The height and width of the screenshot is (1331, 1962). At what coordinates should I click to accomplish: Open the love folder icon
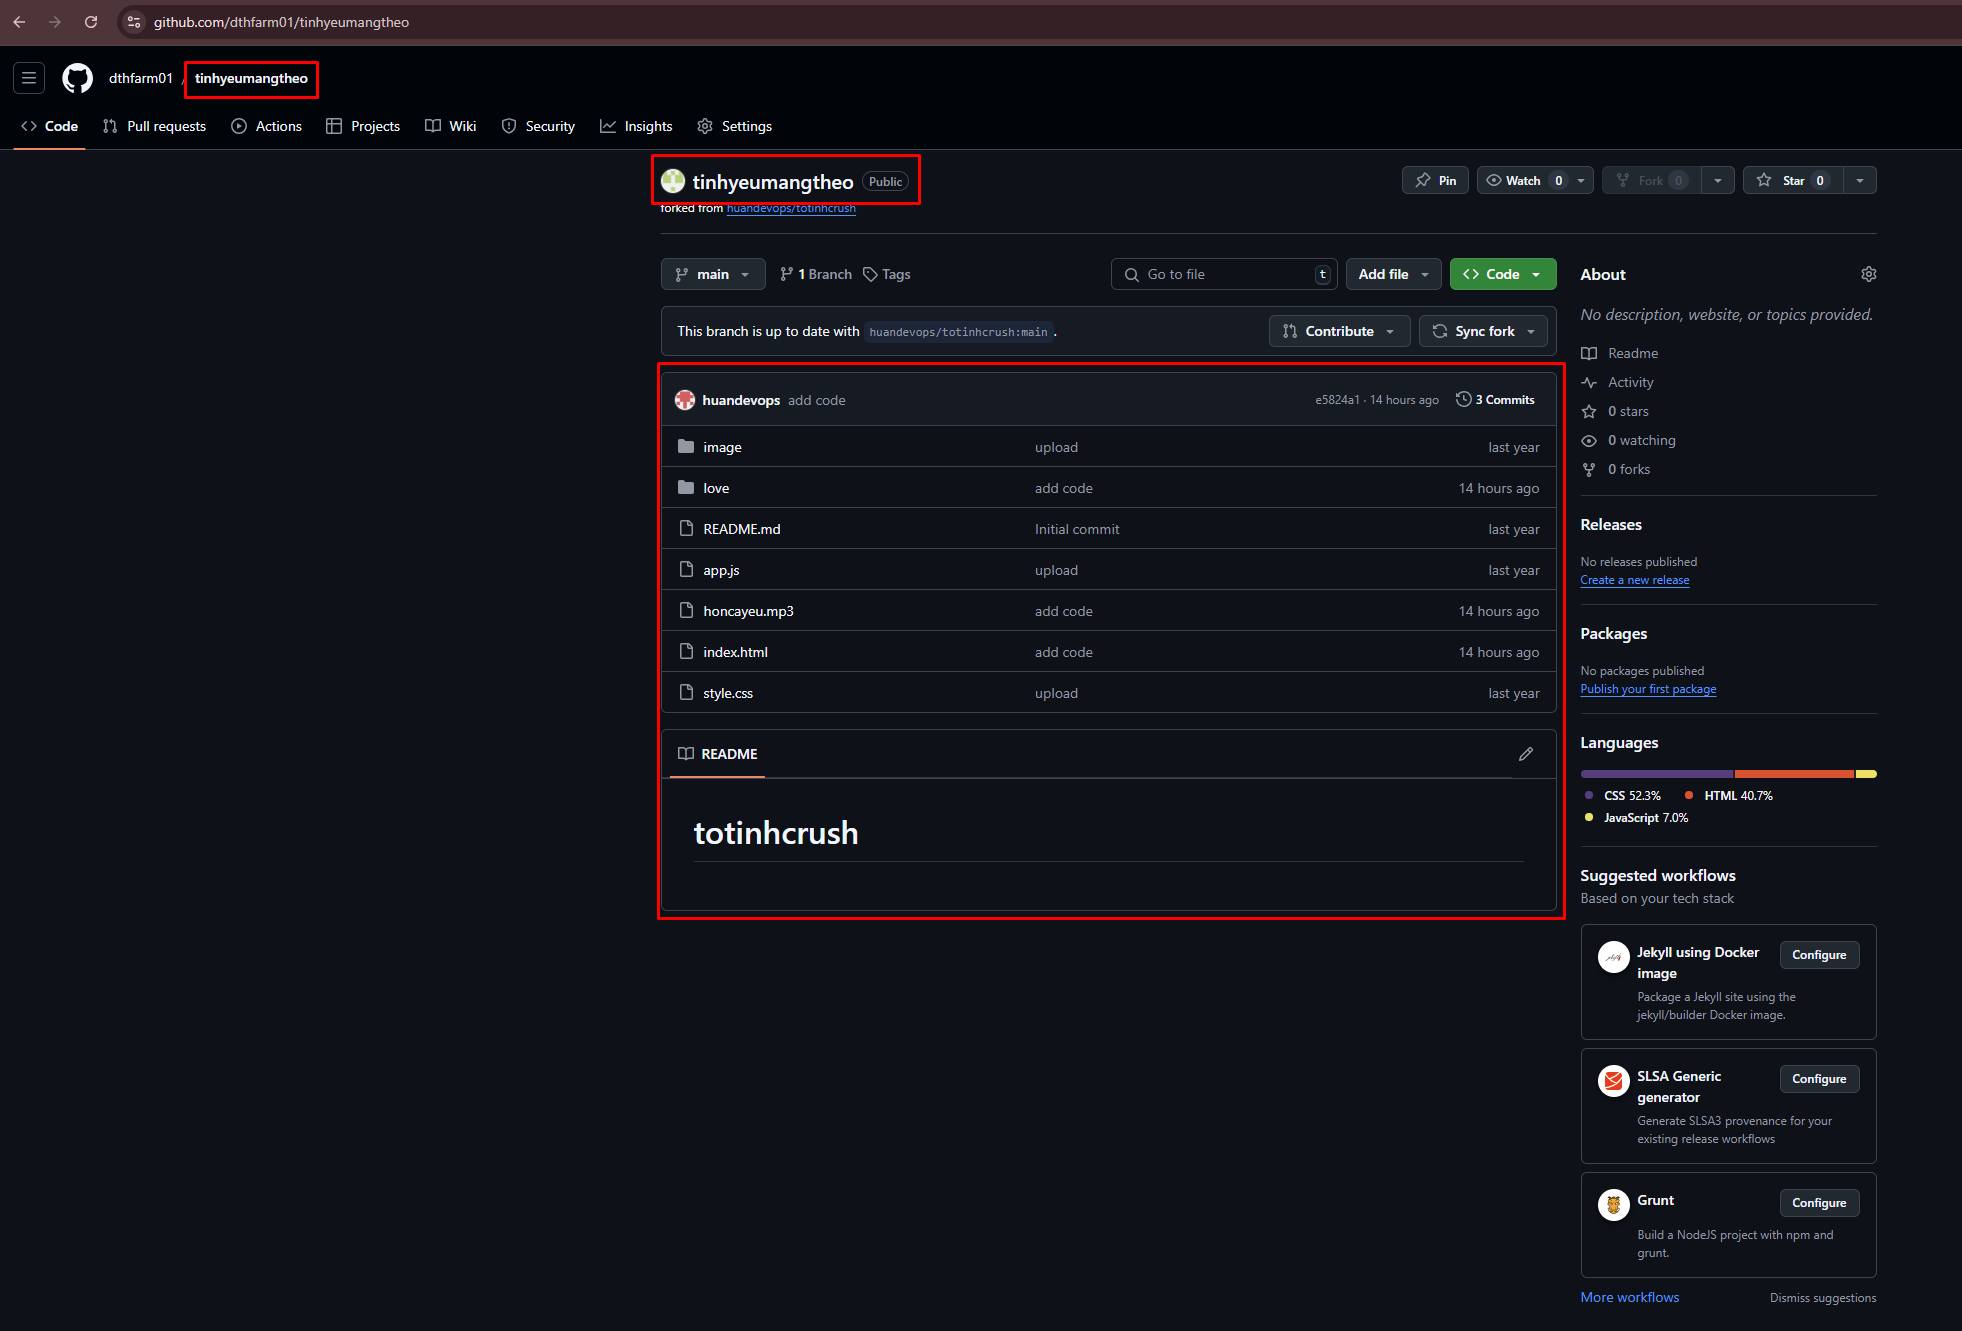(686, 488)
